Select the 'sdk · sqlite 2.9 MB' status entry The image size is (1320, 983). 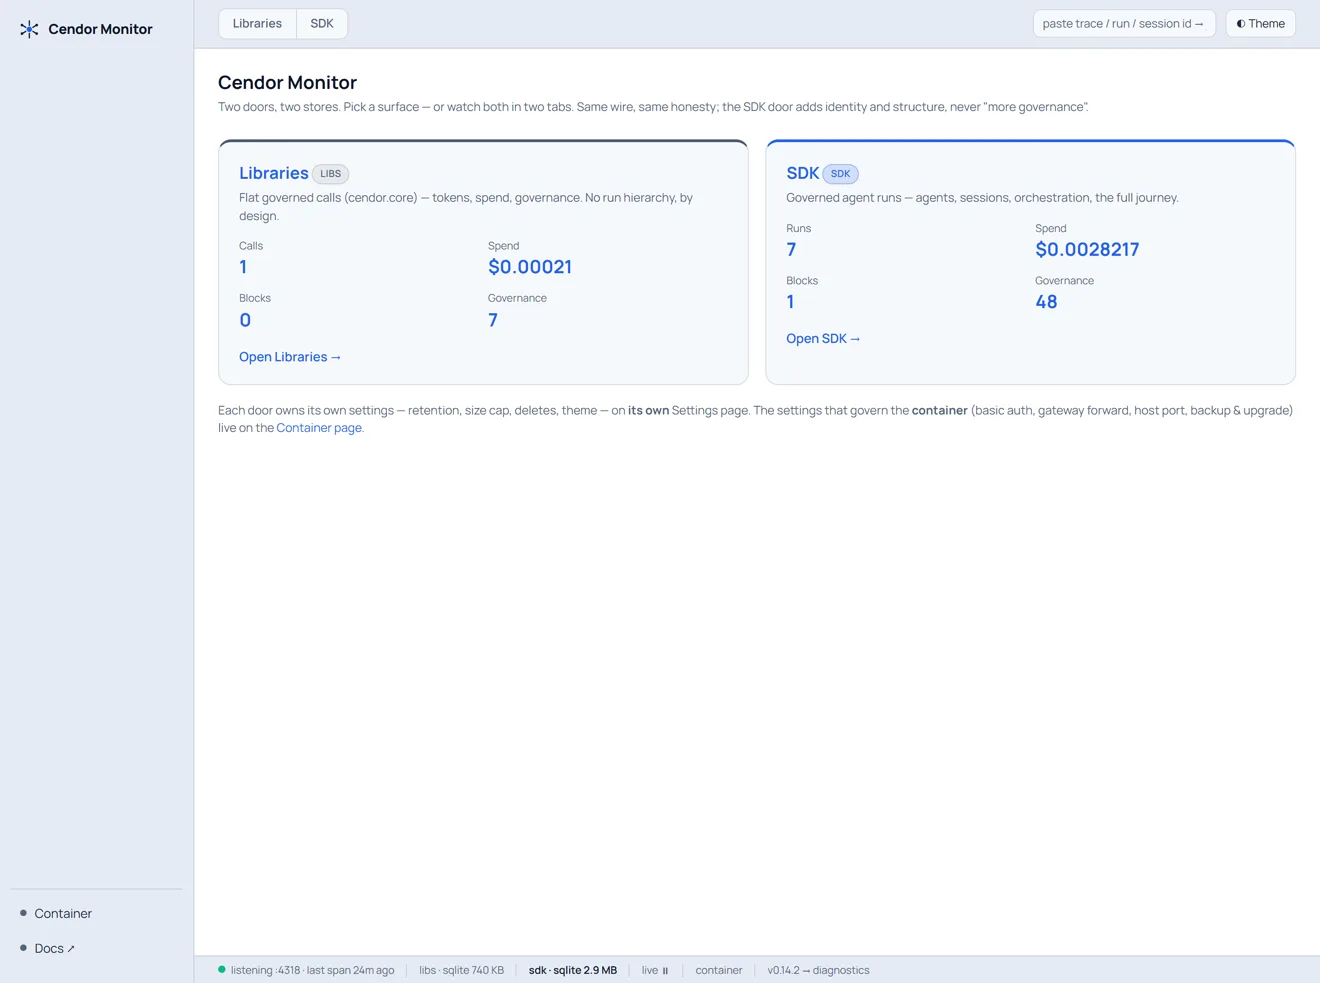coord(572,970)
